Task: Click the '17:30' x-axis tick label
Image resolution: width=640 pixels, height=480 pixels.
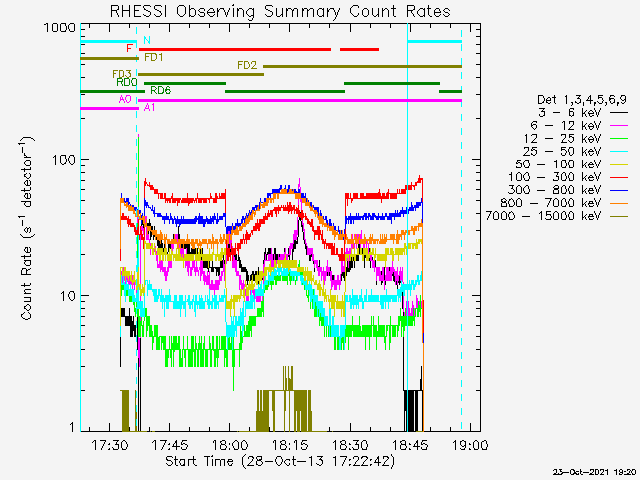Action: point(109,445)
